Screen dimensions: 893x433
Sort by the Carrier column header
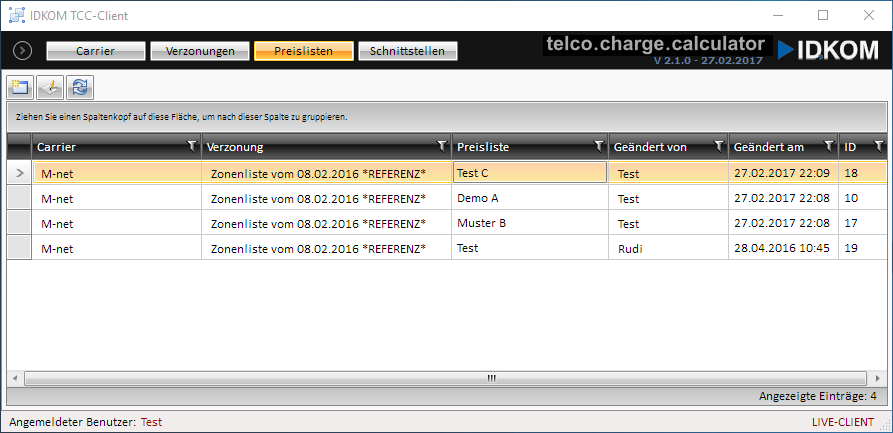(117, 147)
